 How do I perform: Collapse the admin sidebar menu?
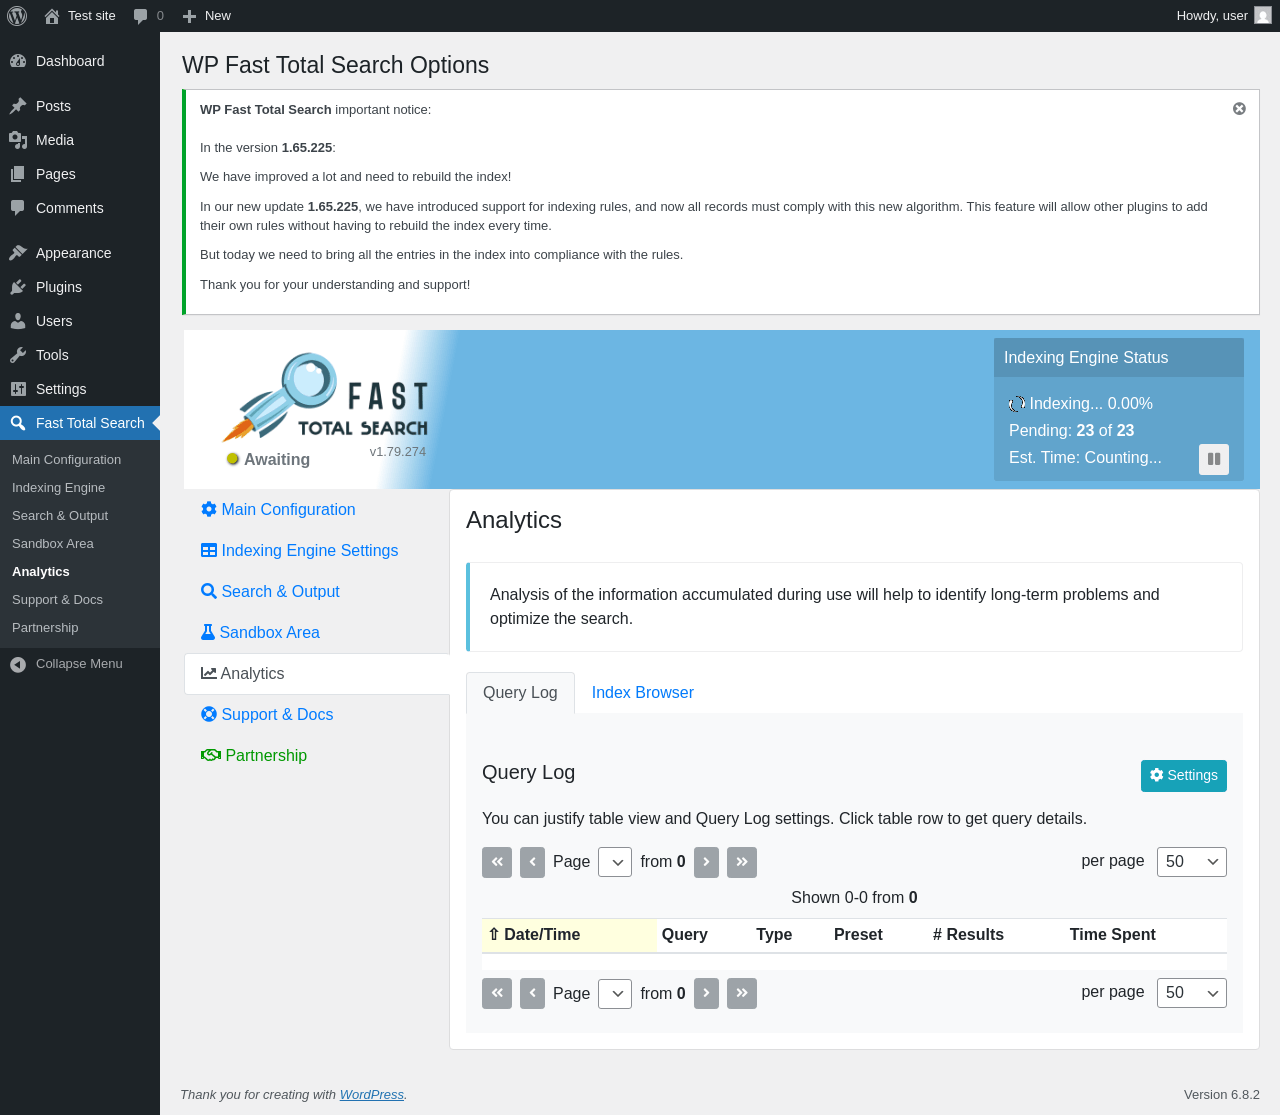(x=80, y=664)
